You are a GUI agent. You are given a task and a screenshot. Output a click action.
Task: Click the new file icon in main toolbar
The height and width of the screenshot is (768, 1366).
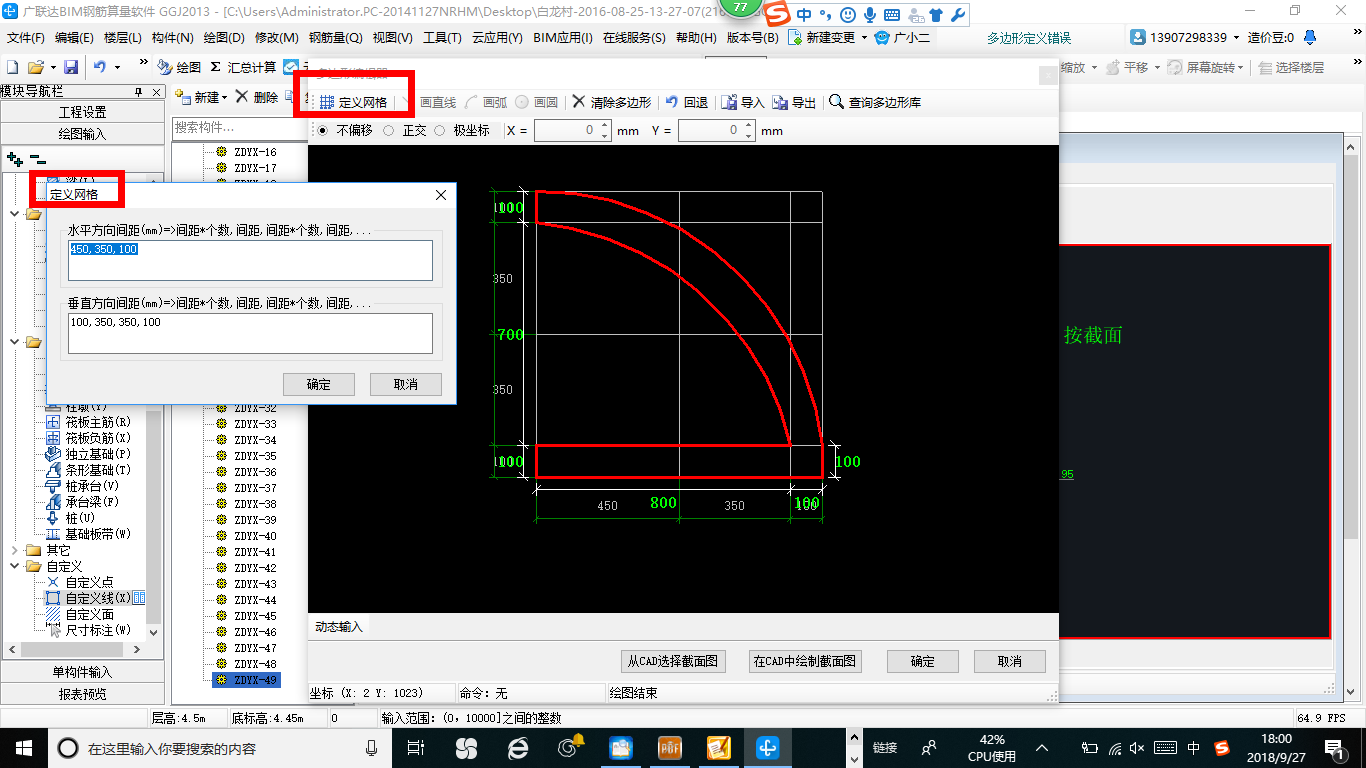pos(13,67)
